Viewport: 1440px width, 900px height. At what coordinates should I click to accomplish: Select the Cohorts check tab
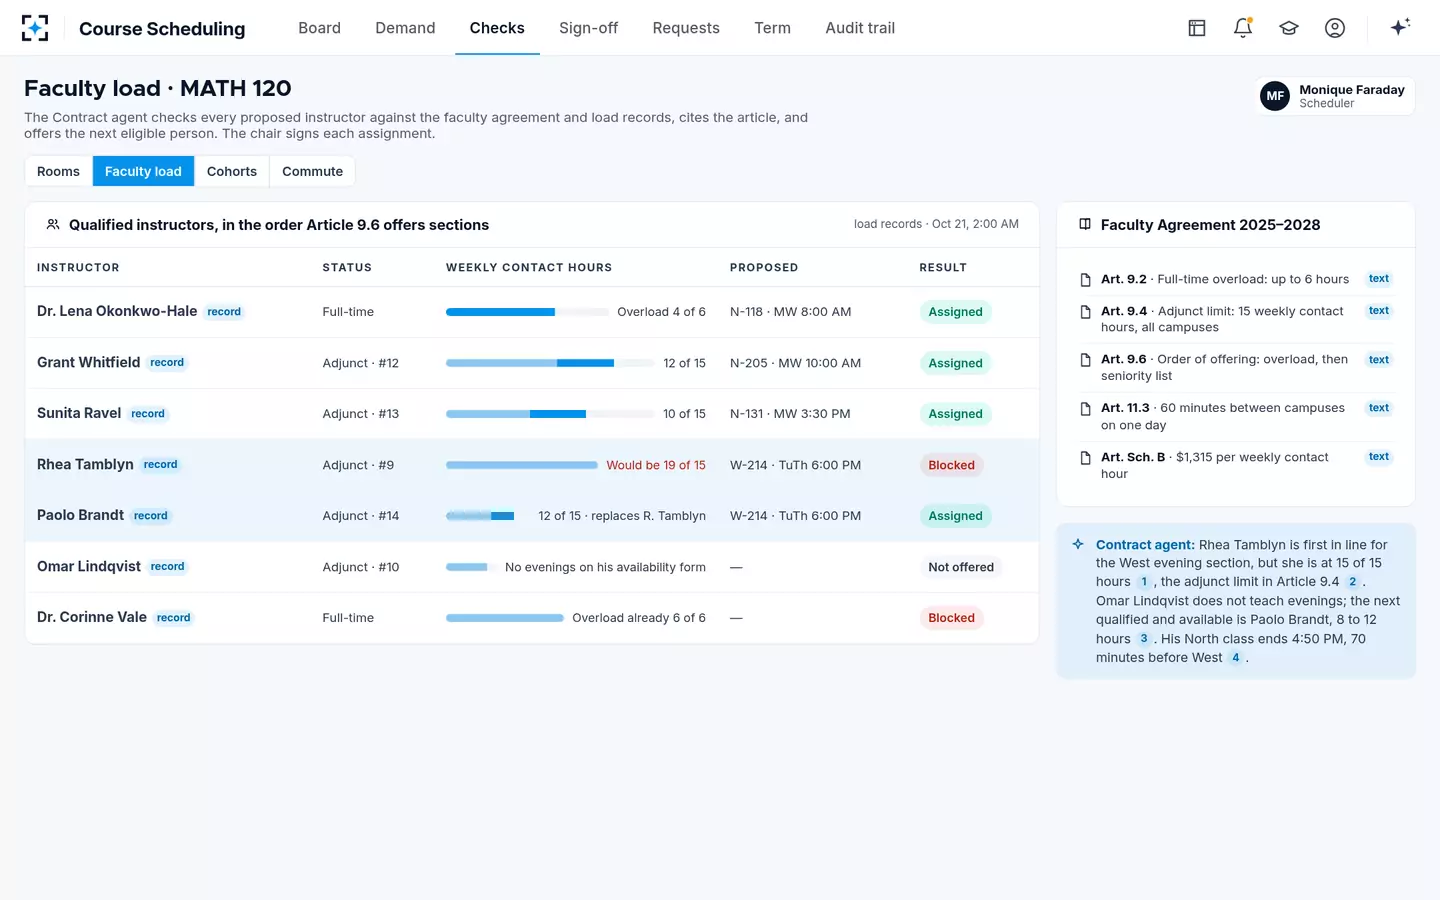pos(232,171)
